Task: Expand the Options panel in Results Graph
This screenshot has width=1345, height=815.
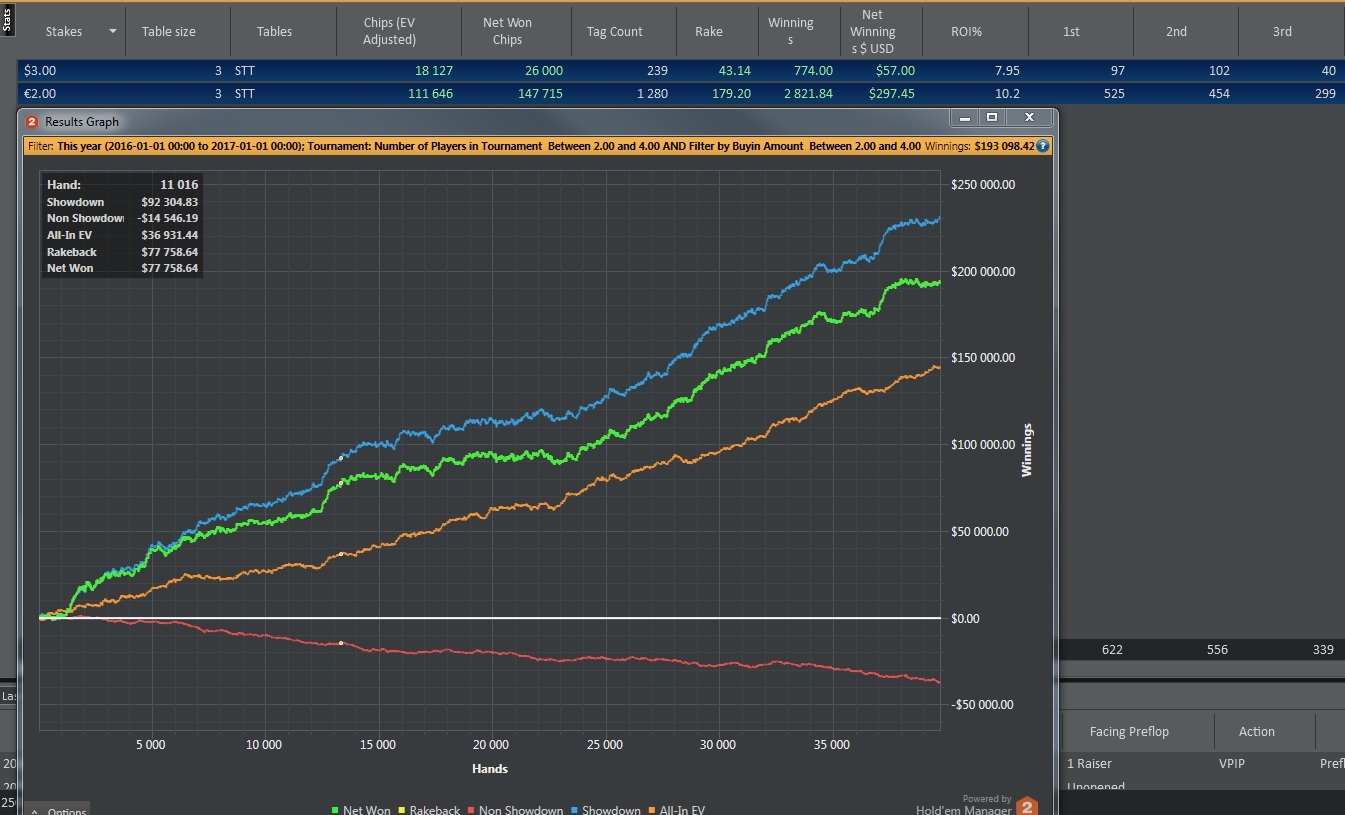Action: tap(58, 808)
